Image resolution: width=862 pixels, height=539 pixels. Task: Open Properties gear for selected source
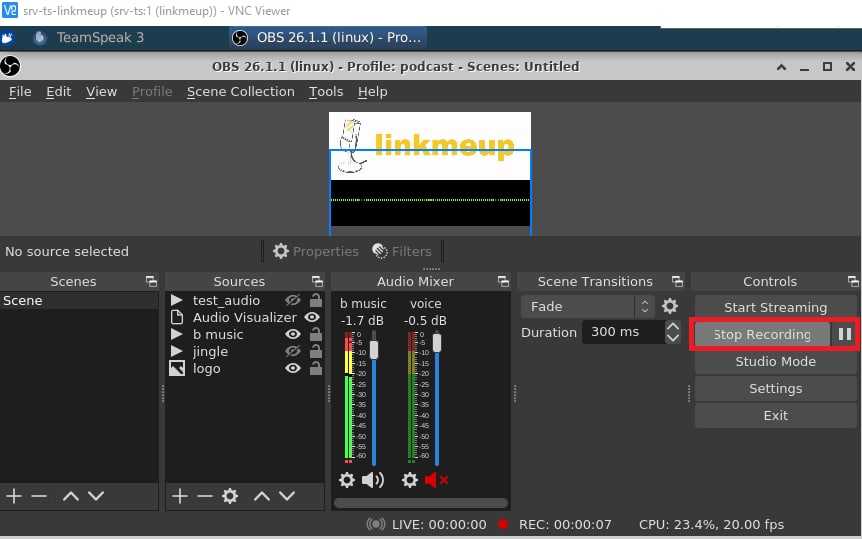(x=281, y=251)
